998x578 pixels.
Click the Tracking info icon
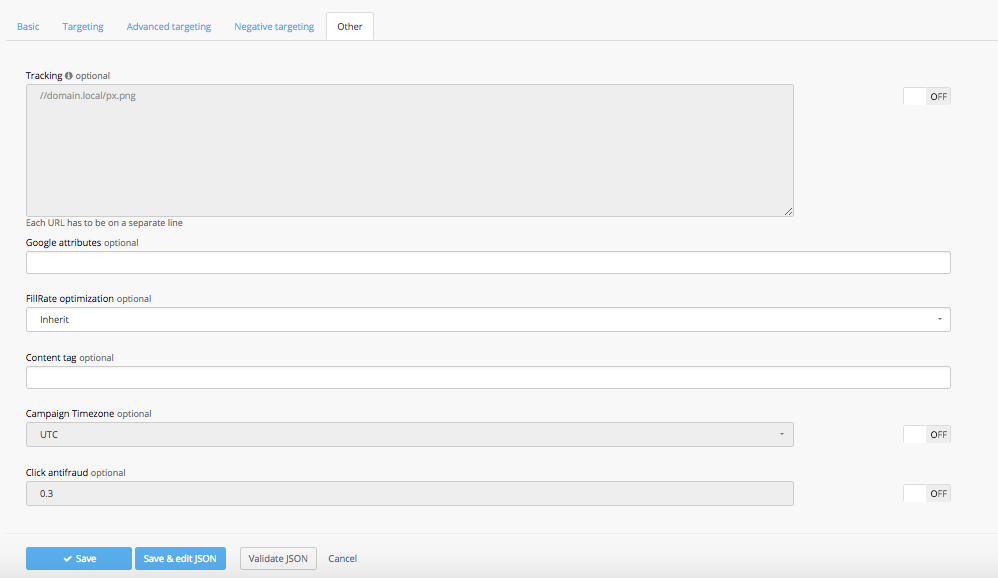pos(69,76)
